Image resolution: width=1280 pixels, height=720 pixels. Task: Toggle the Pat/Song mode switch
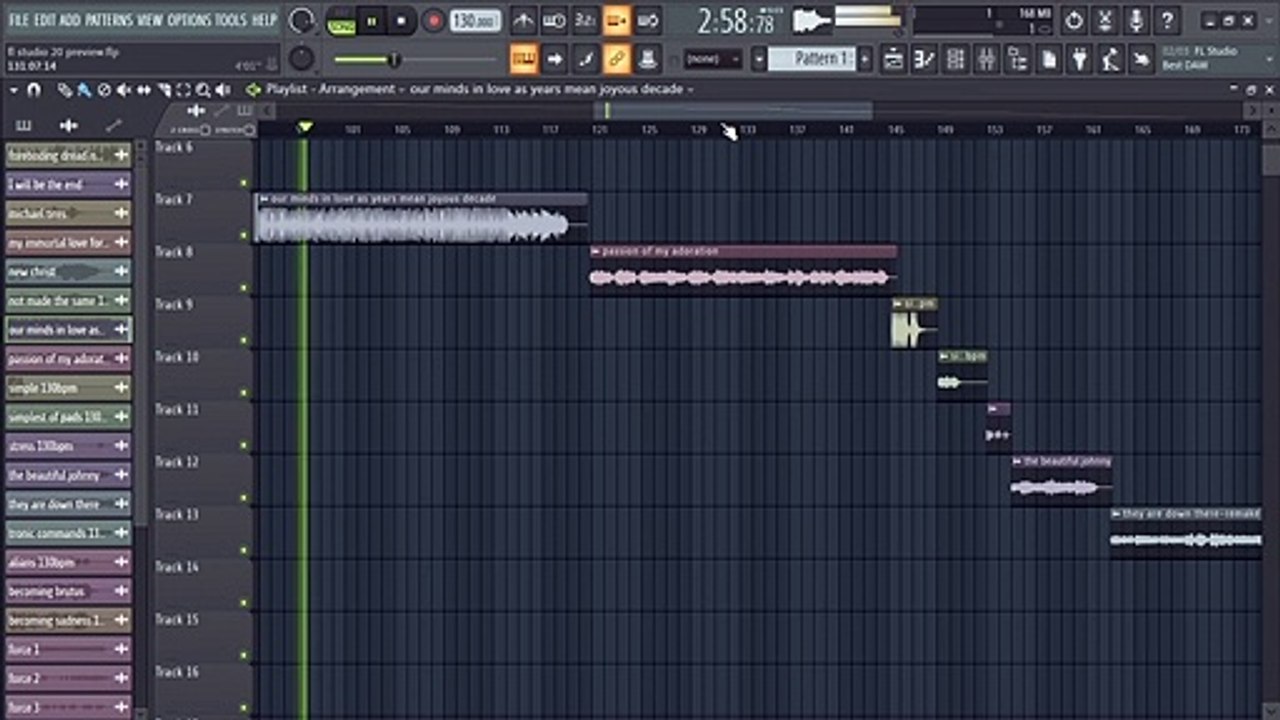(341, 20)
